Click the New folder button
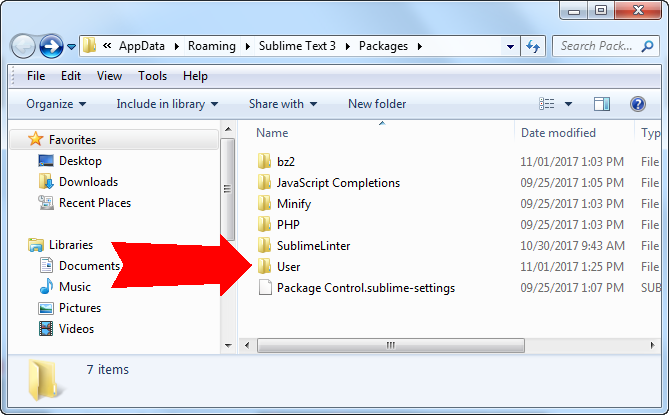 click(x=377, y=104)
